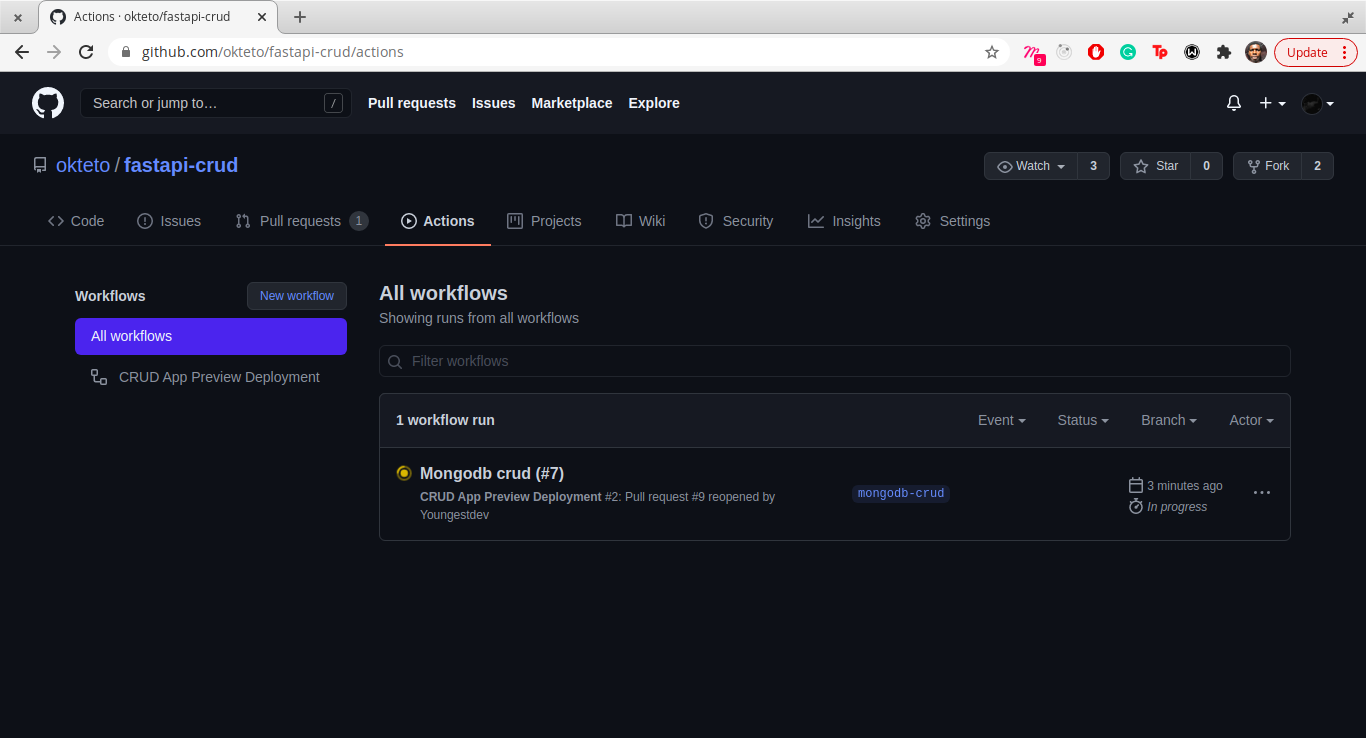Click the in-progress status icon of Mongodb crud run
Viewport: 1366px width, 738px height.
click(x=404, y=473)
